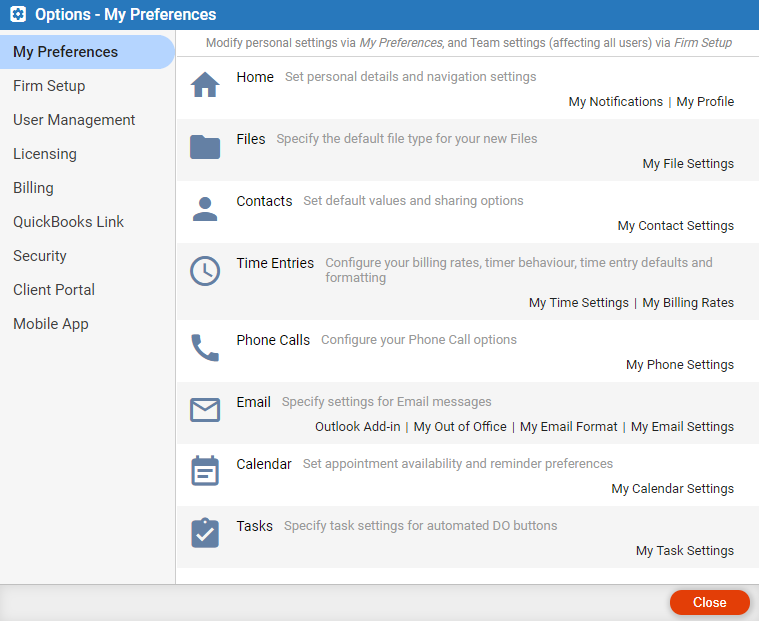Viewport: 759px width, 621px height.
Task: Click the Calendar icon
Action: click(x=205, y=470)
